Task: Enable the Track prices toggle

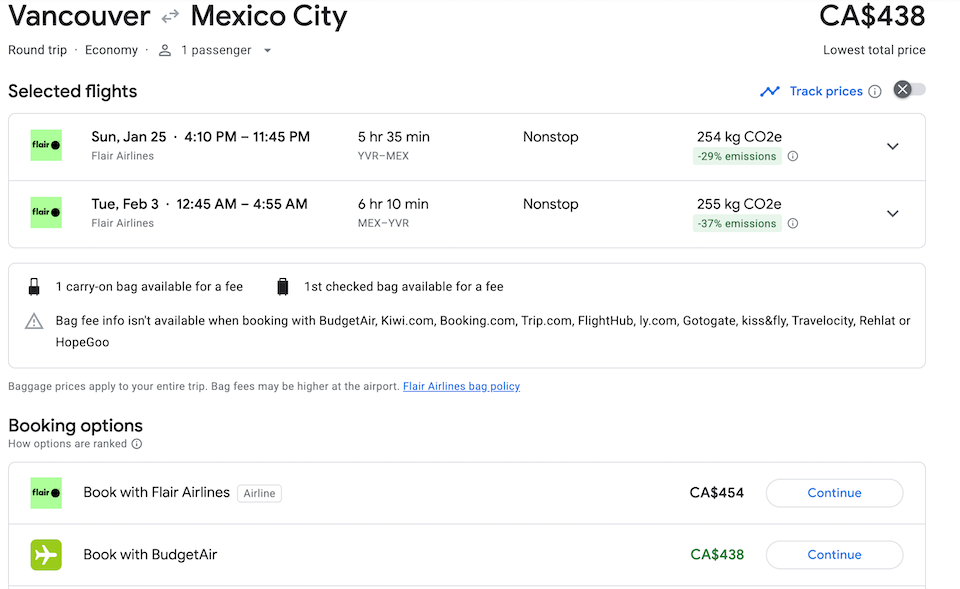Action: coord(909,90)
